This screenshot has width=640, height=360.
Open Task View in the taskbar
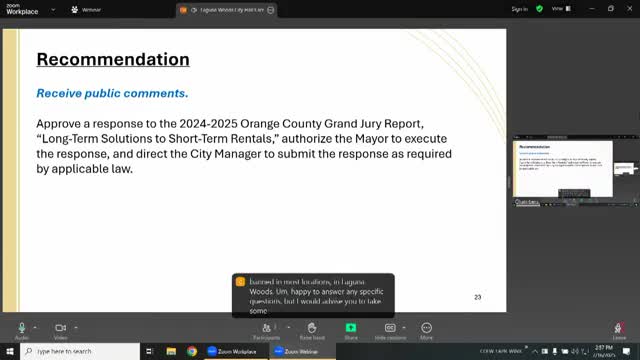click(x=149, y=351)
